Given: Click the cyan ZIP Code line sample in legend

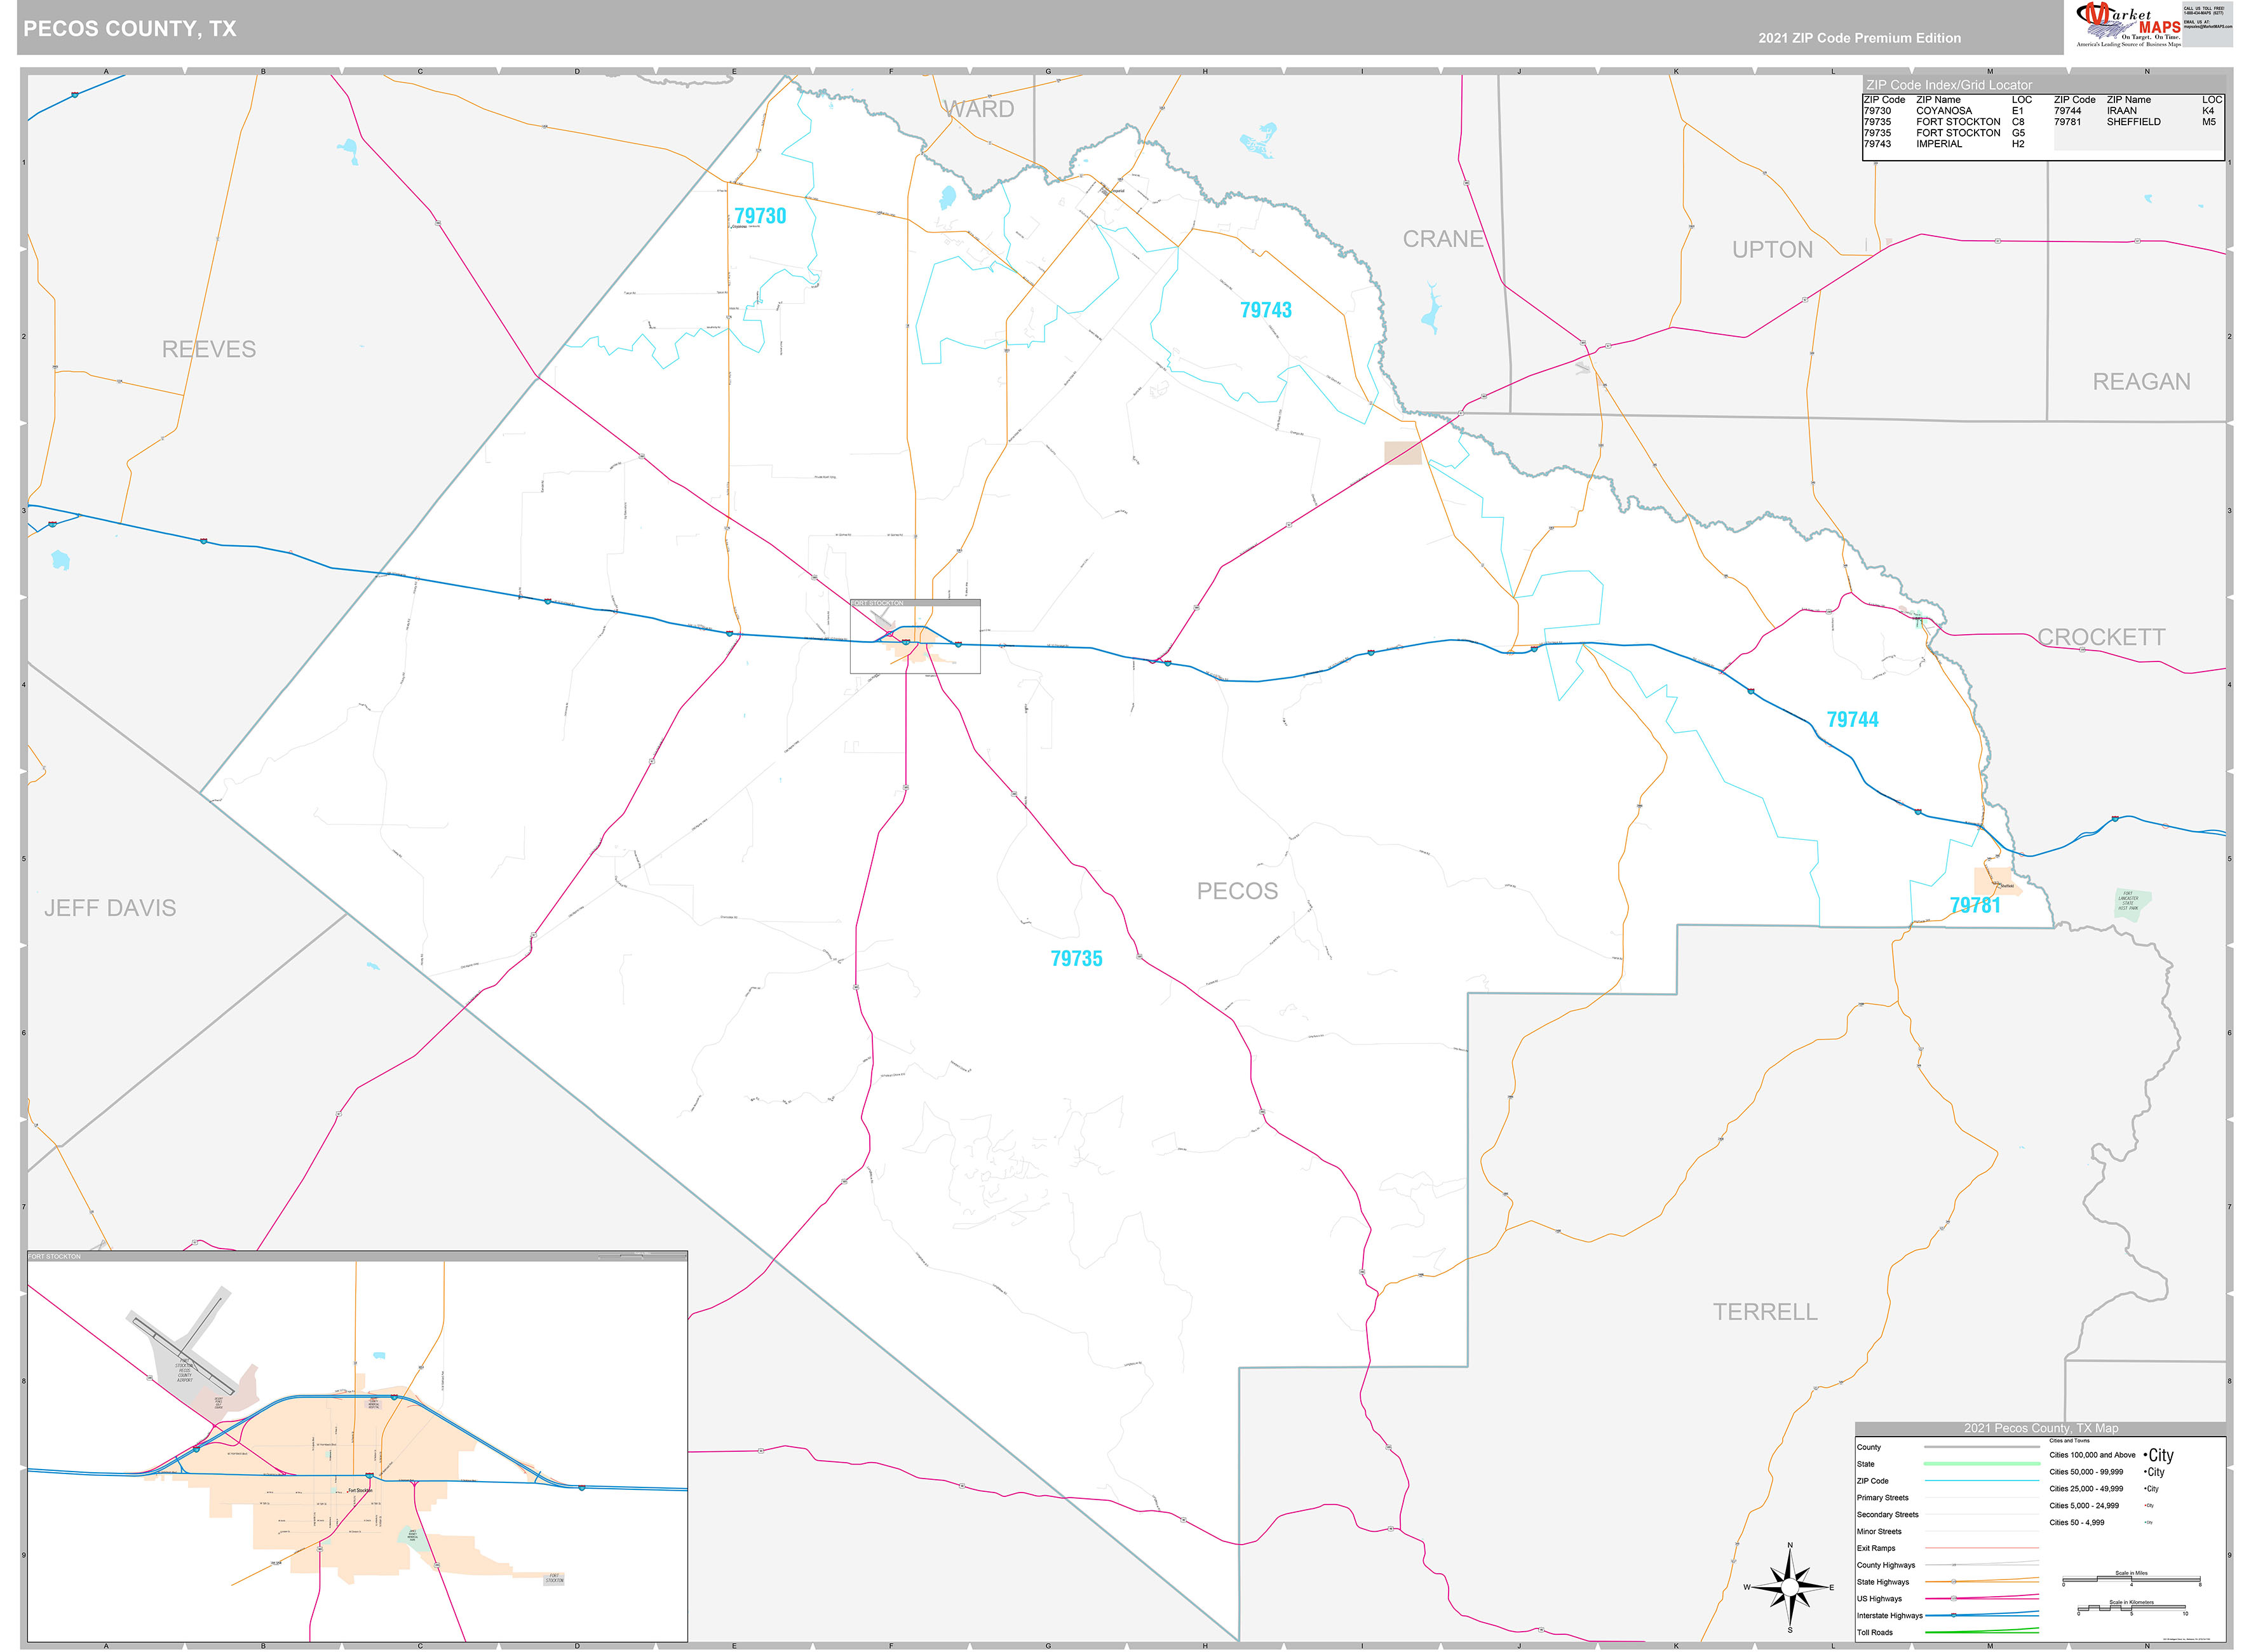Looking at the screenshot, I should (1982, 1481).
